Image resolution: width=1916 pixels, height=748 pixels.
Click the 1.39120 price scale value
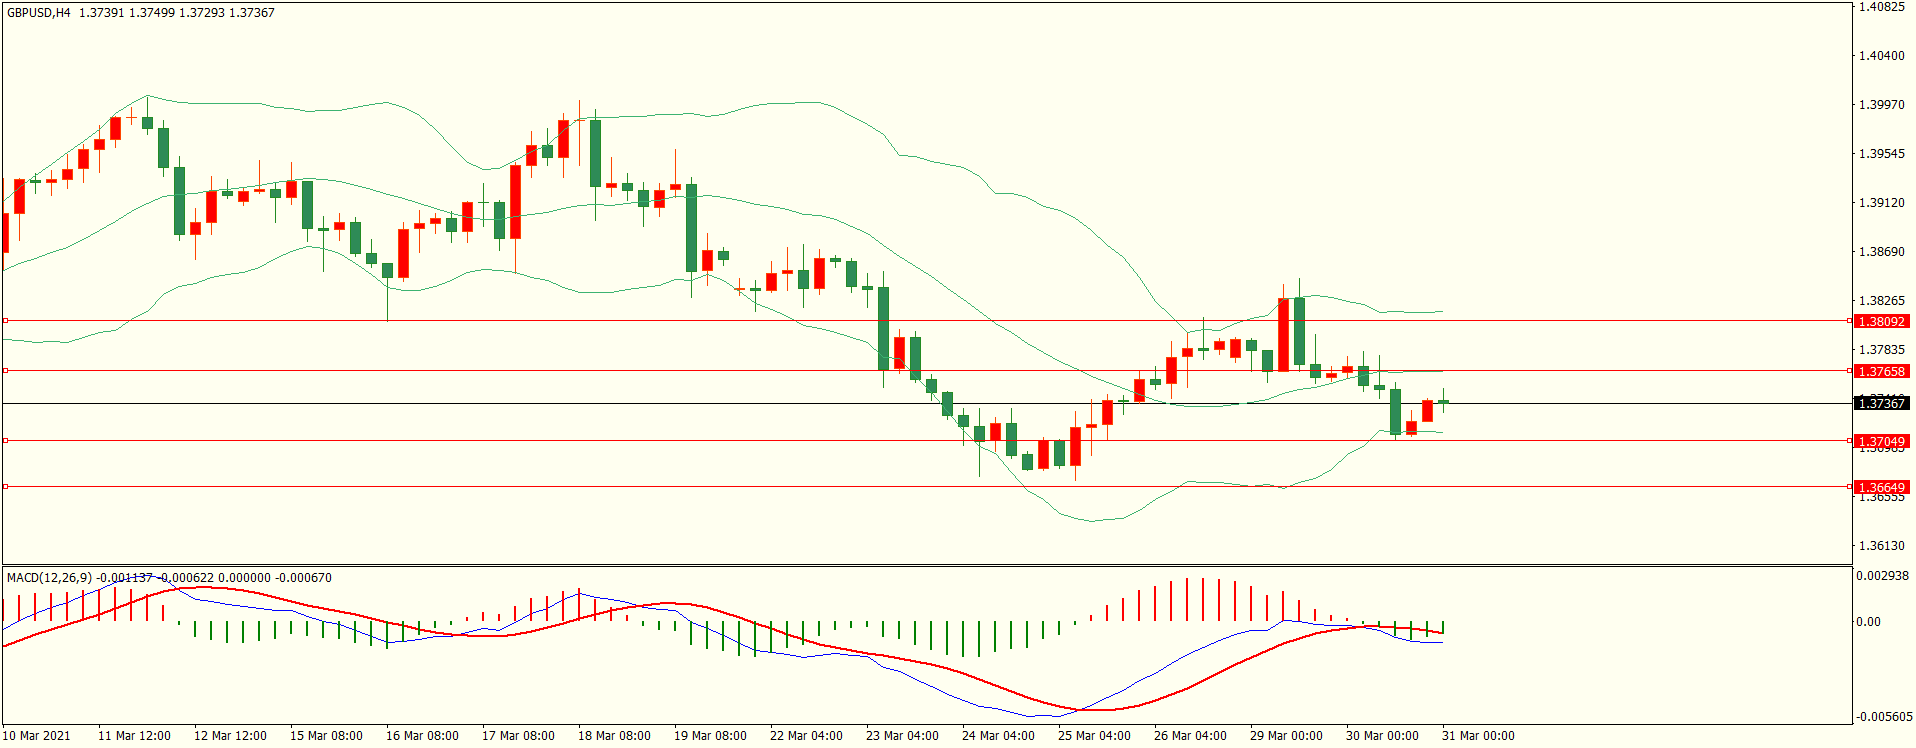1882,203
